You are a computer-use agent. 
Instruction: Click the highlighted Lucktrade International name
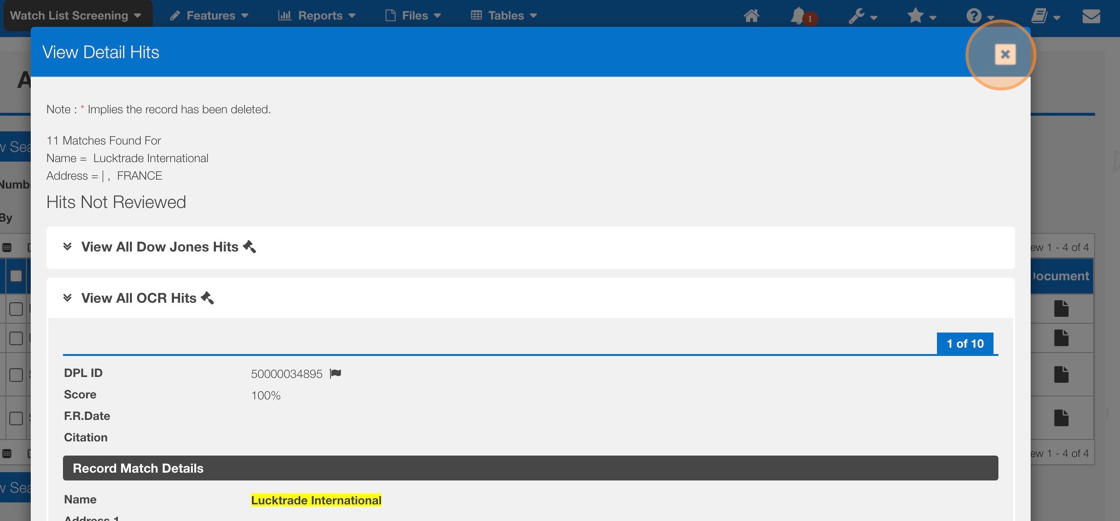point(316,500)
